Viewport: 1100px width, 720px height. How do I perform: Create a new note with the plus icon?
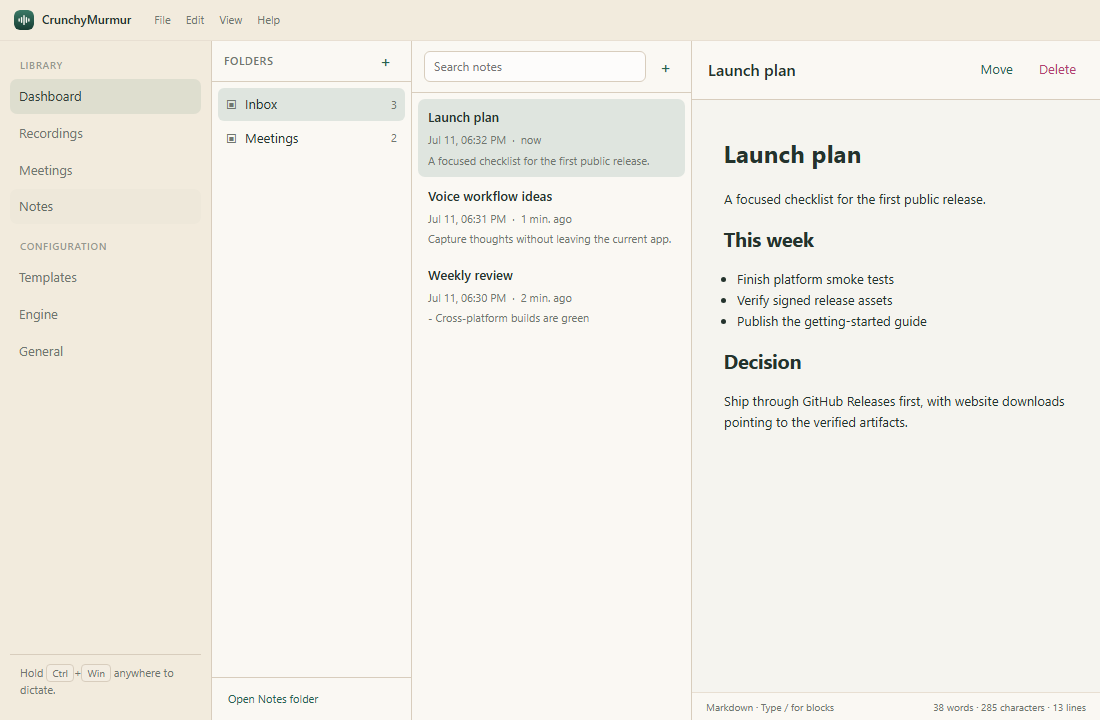[665, 68]
